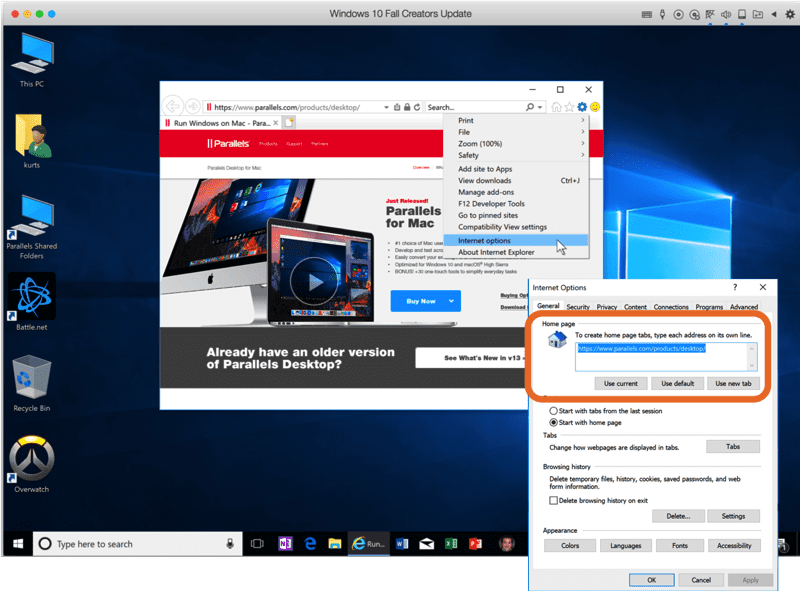Click the IE Tools gear icon

(x=582, y=107)
